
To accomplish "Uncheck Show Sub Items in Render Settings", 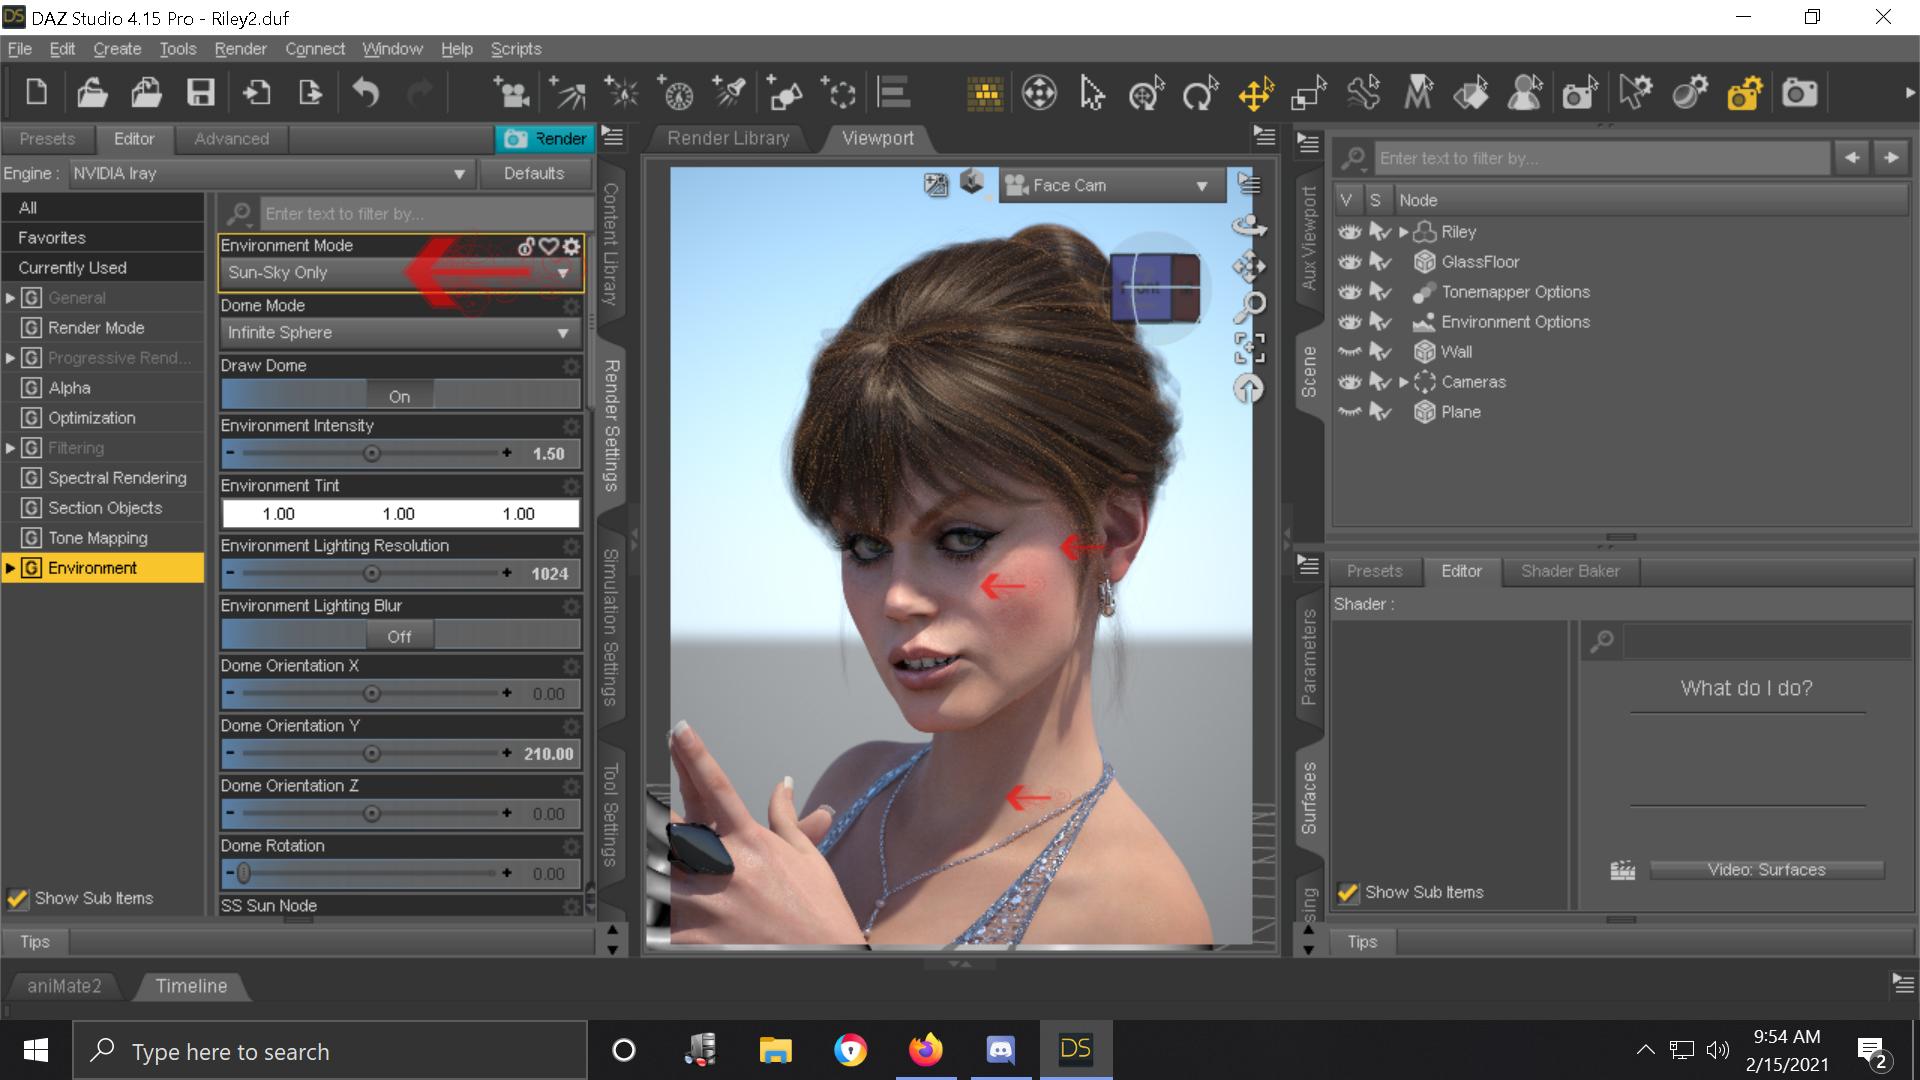I will 17,898.
